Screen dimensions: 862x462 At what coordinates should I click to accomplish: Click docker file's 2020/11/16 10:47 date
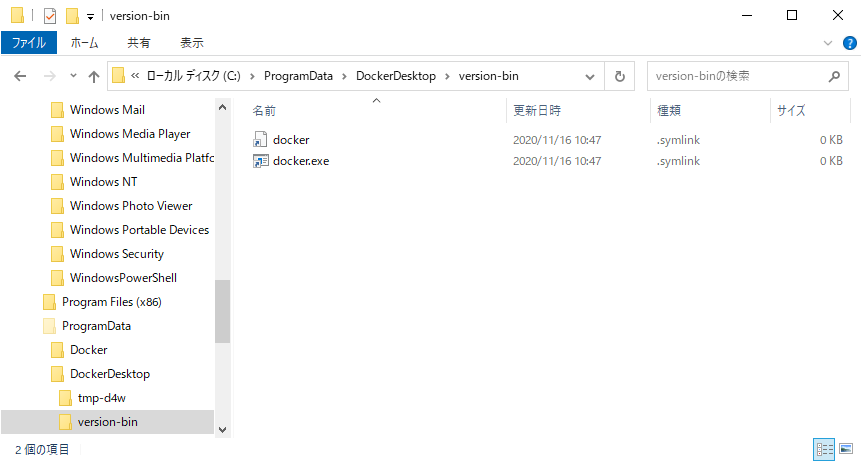tap(557, 140)
